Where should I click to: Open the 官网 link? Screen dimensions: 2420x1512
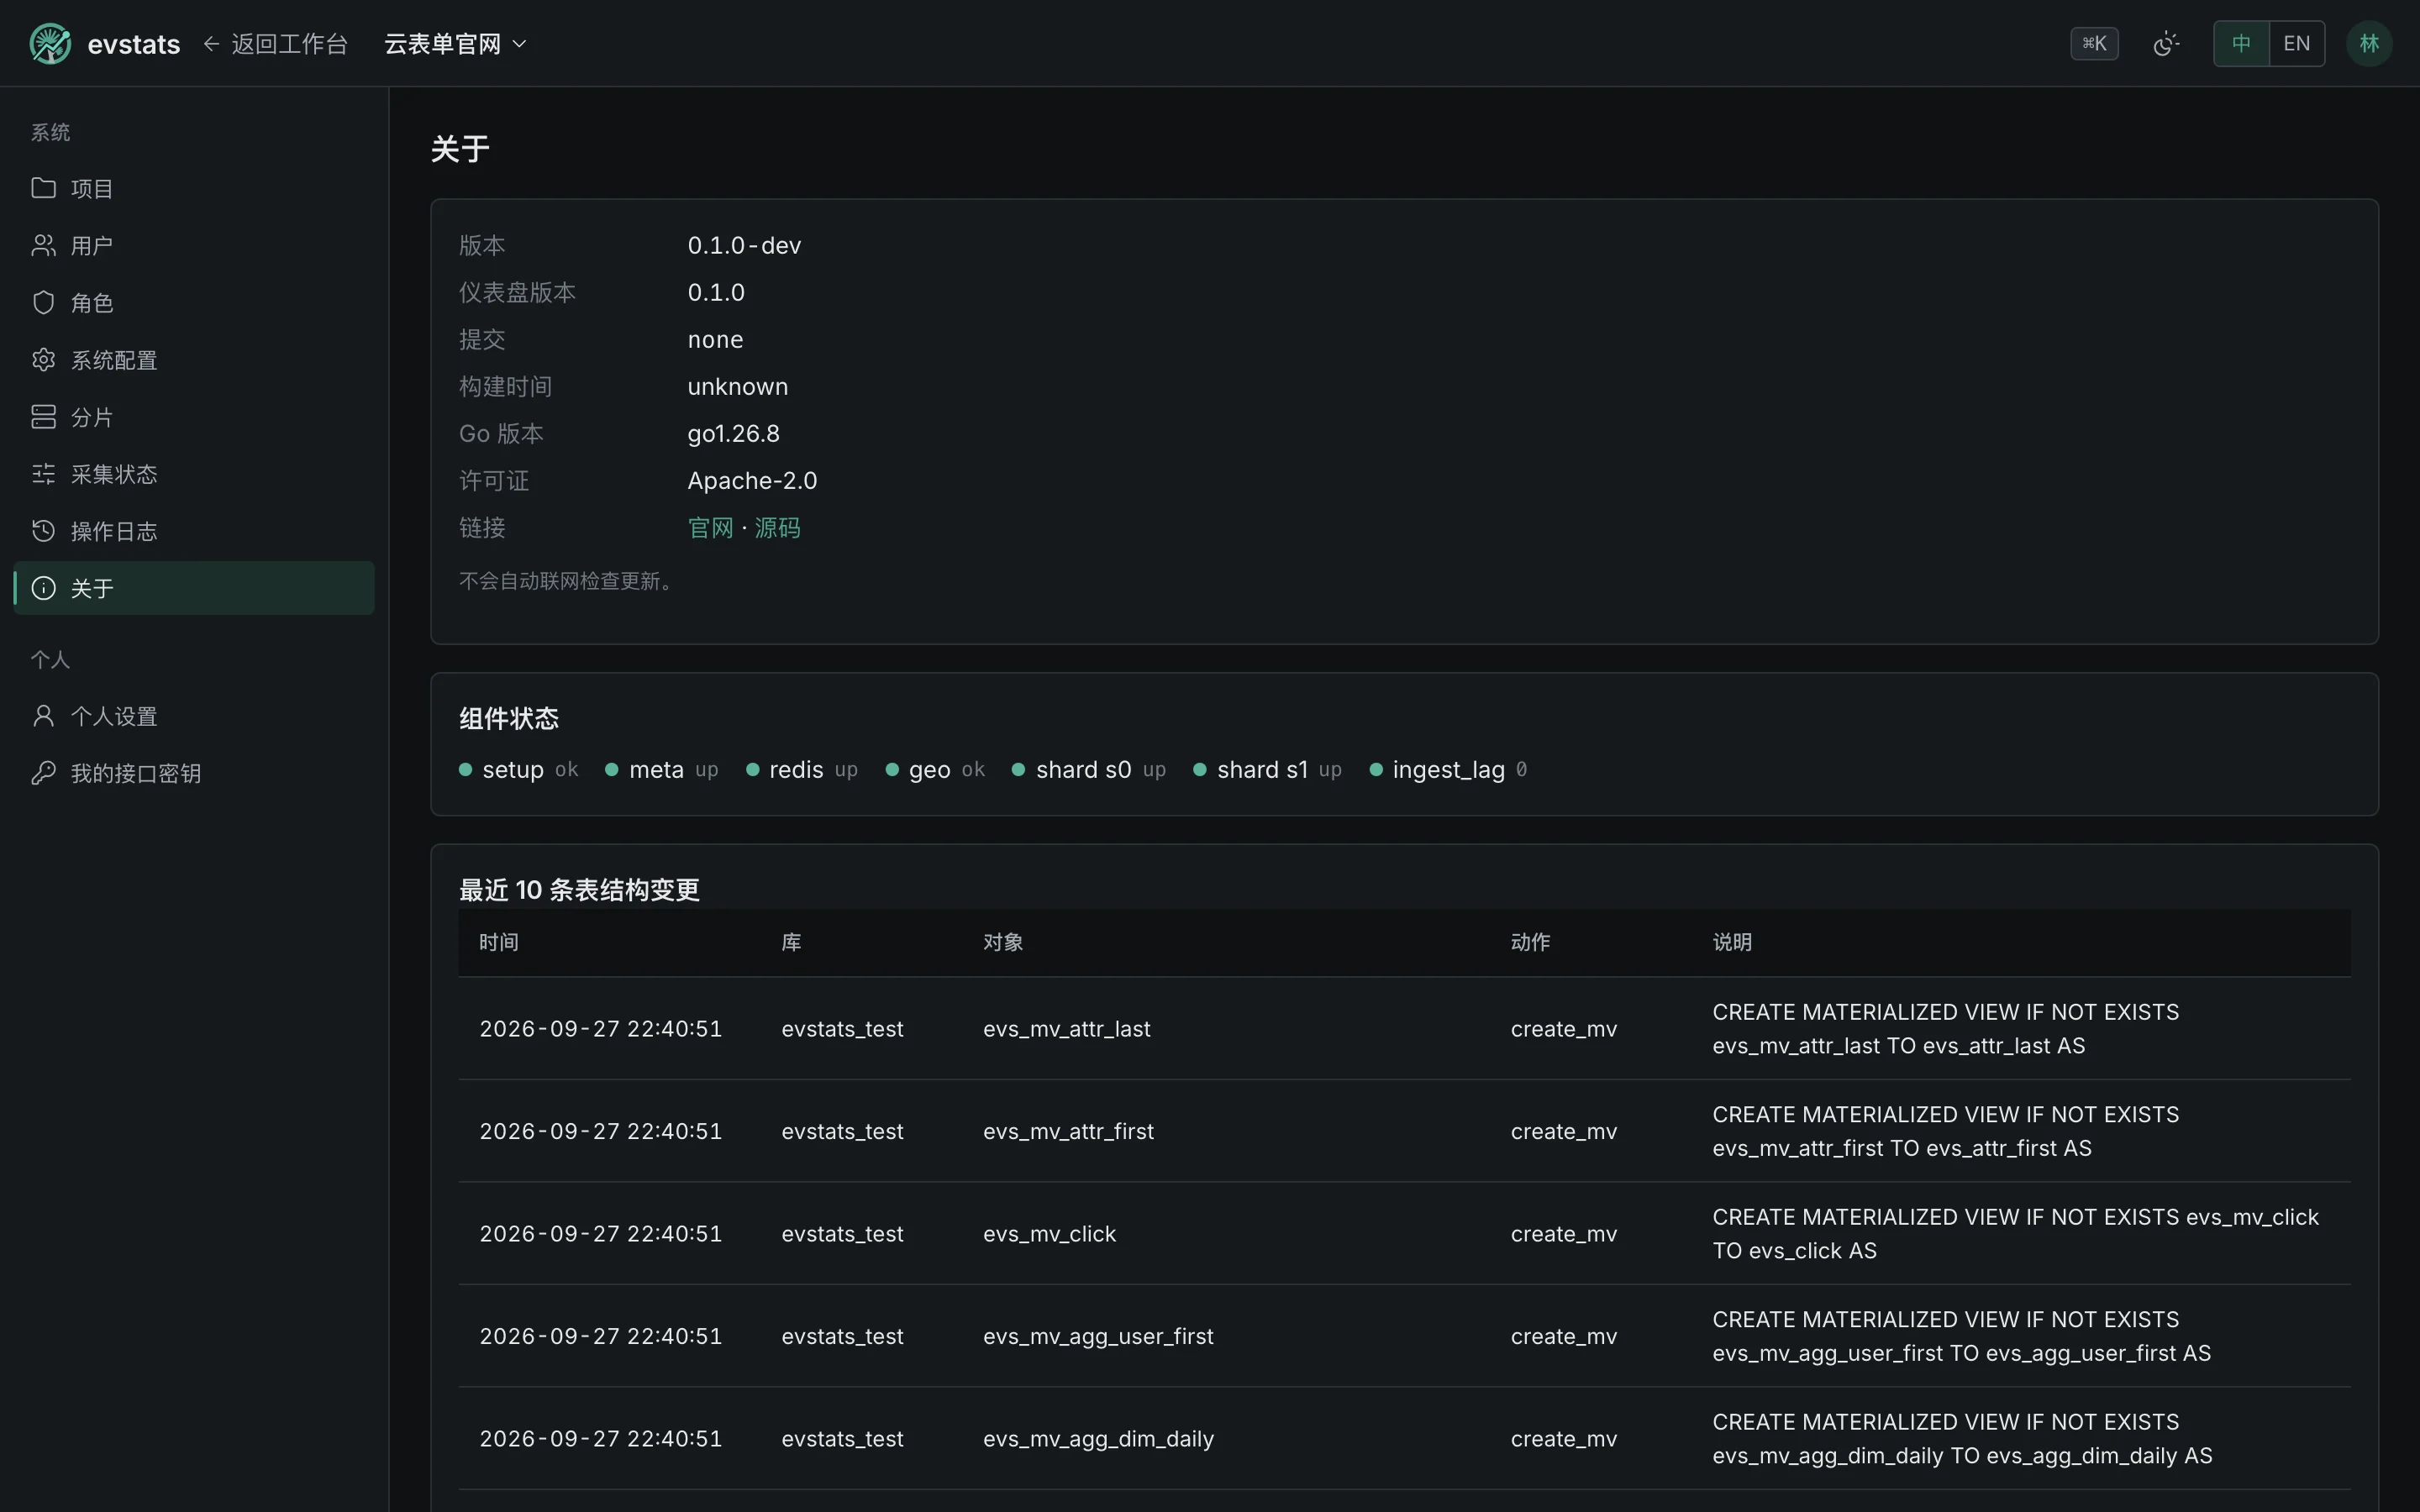pyautogui.click(x=711, y=527)
